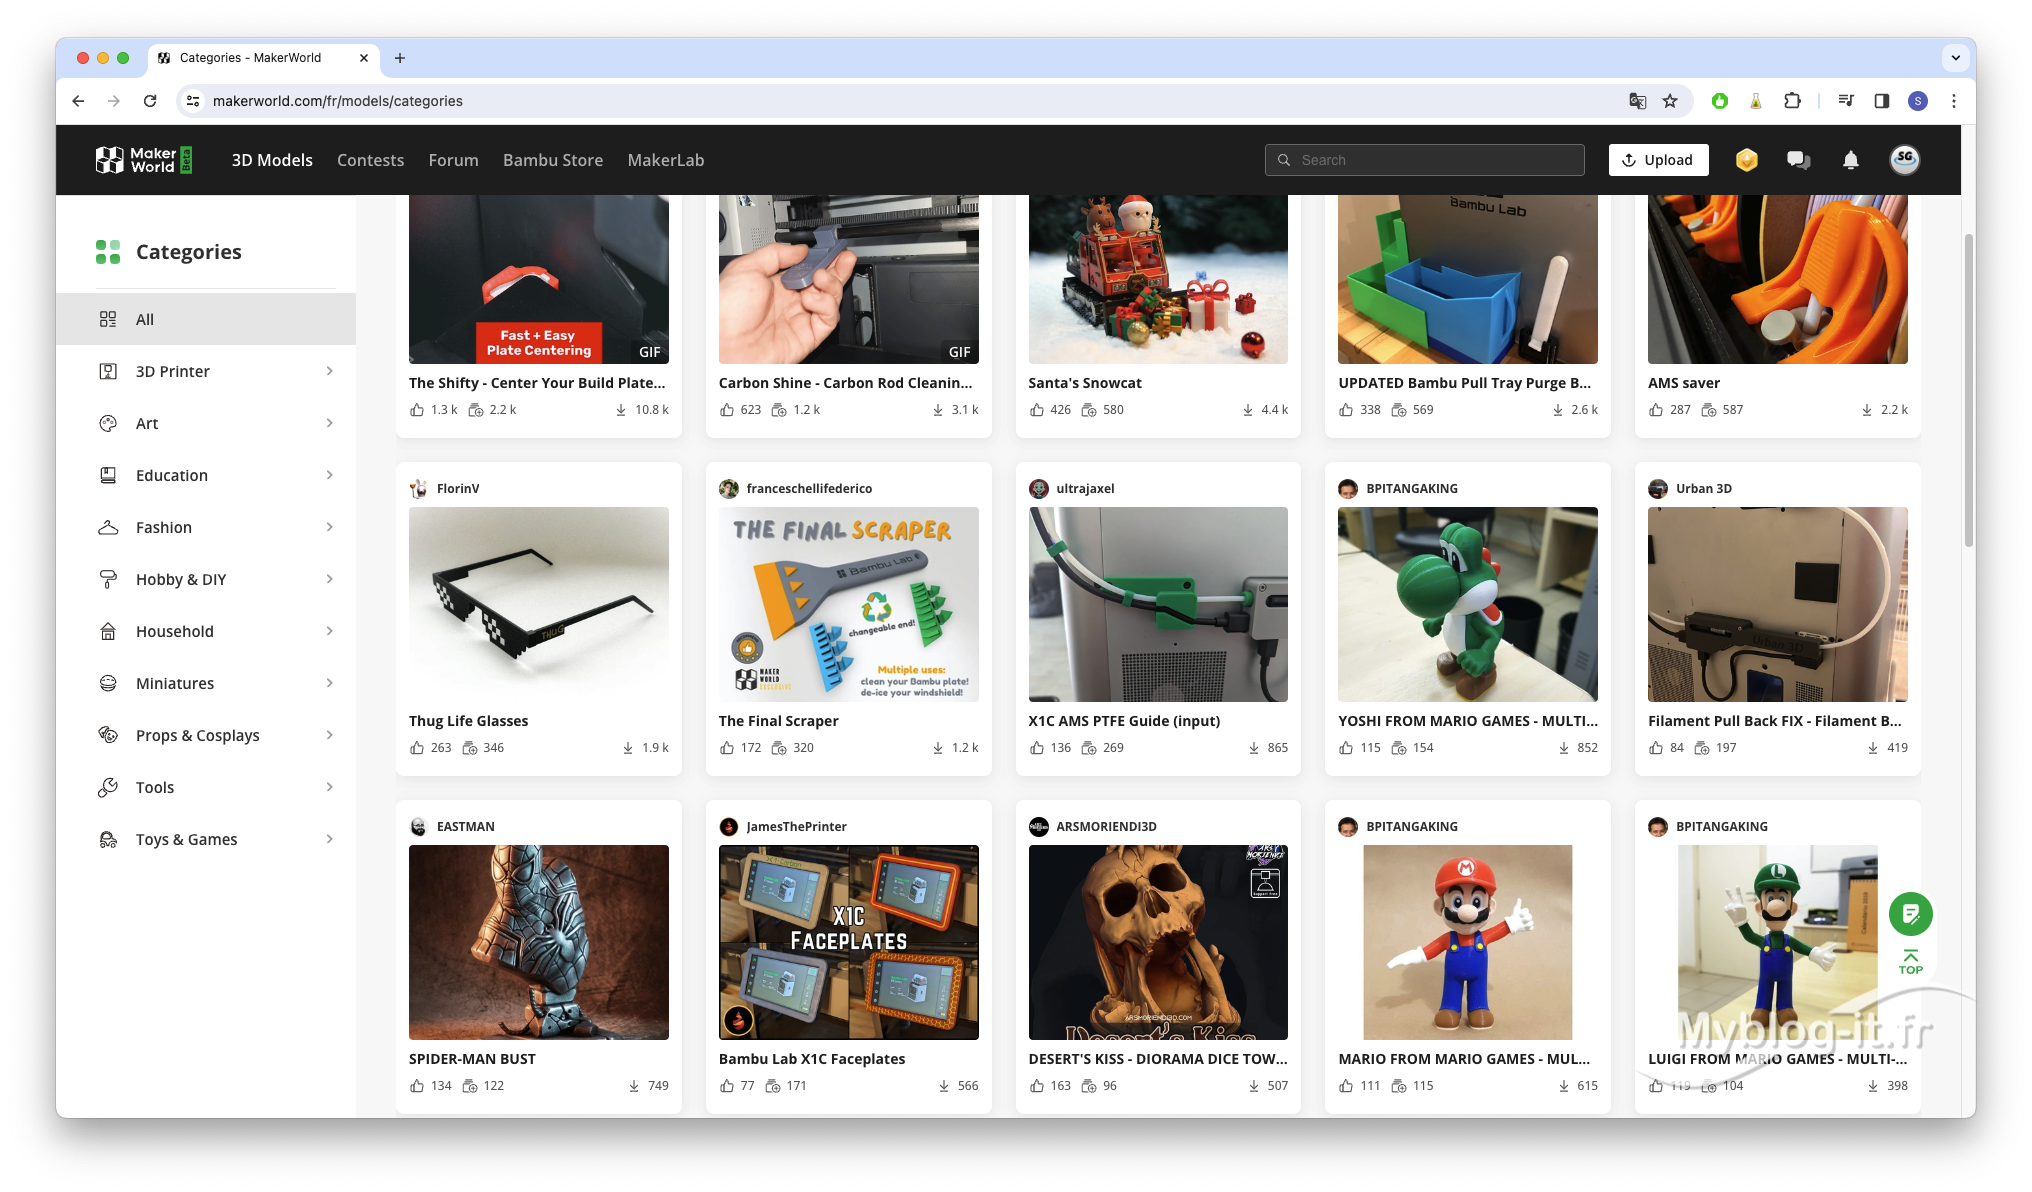Viewport: 2032px width, 1192px height.
Task: Open Chrome three-dot menu
Action: tap(1953, 101)
